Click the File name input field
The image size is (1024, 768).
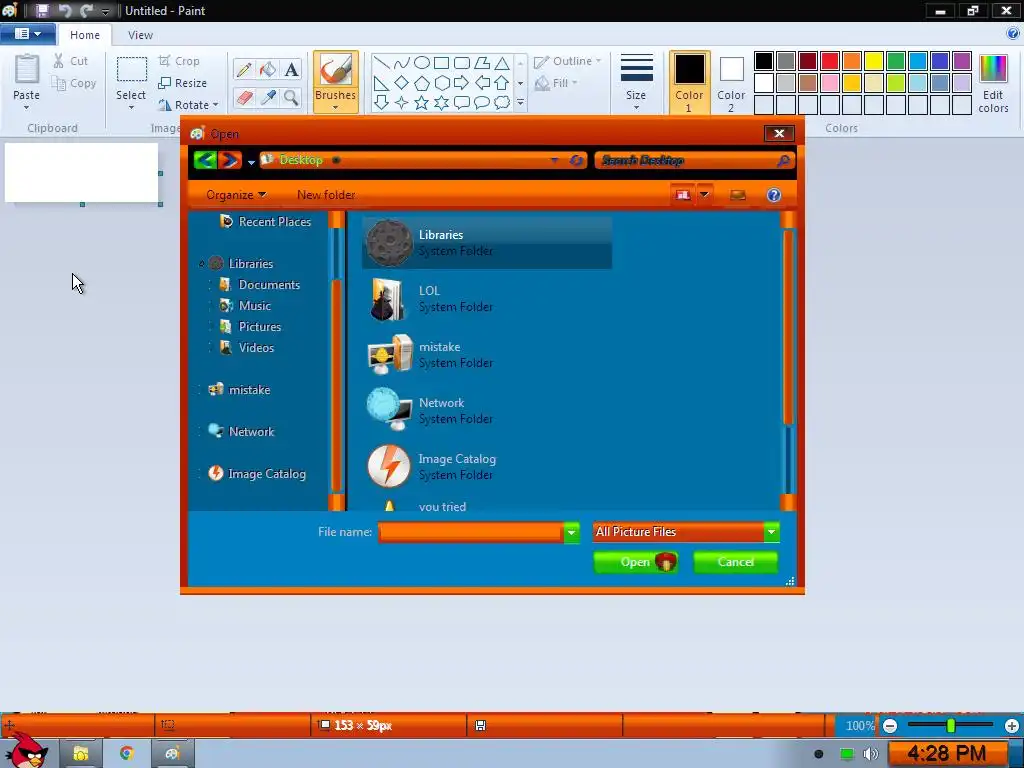[x=470, y=532]
